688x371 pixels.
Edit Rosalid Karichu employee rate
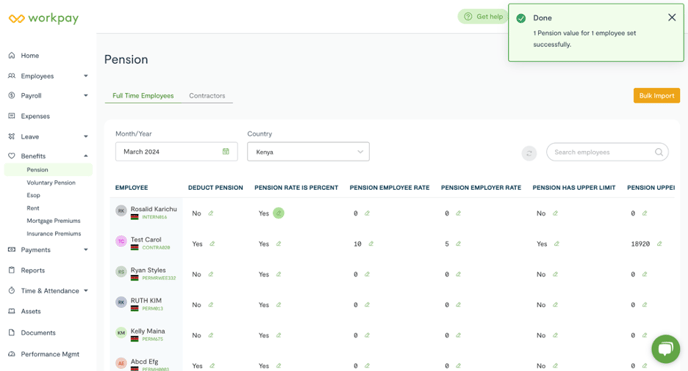click(367, 213)
